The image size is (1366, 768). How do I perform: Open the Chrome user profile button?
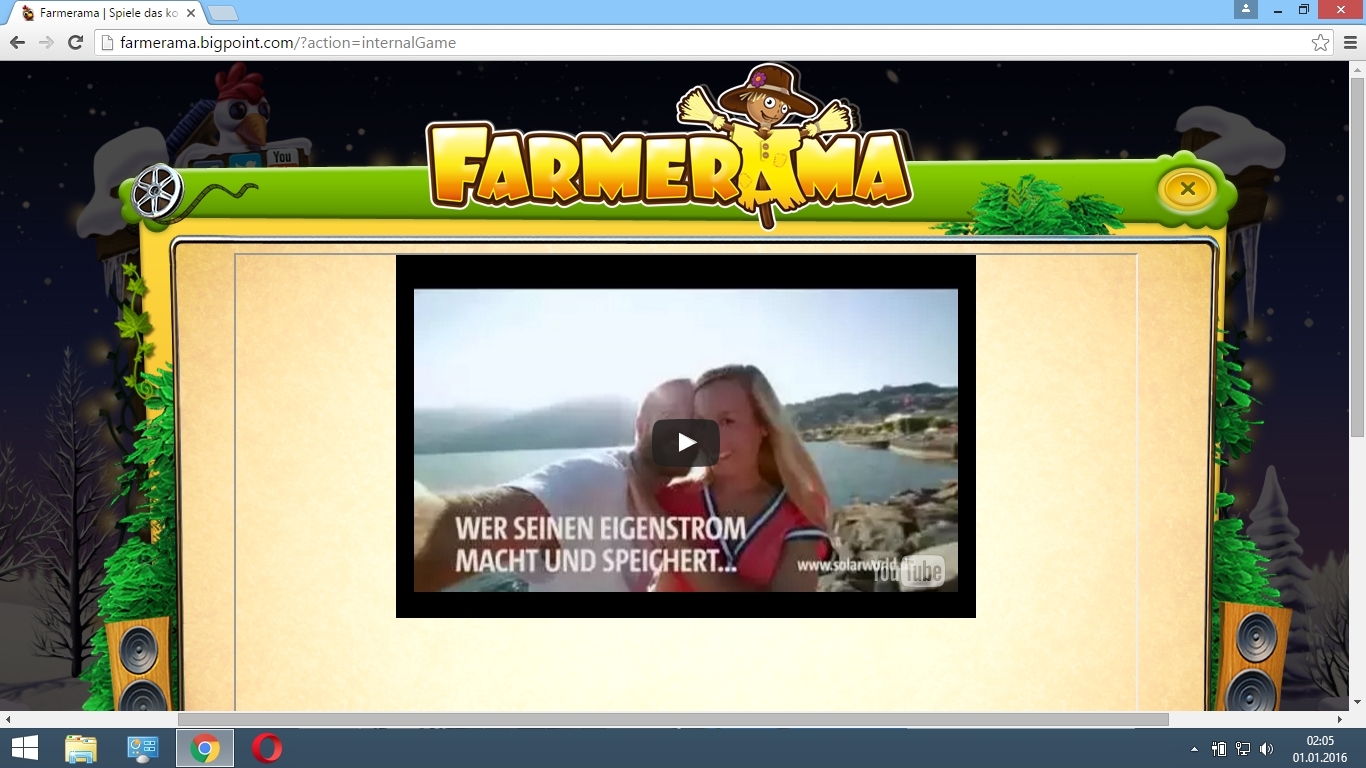1245,9
